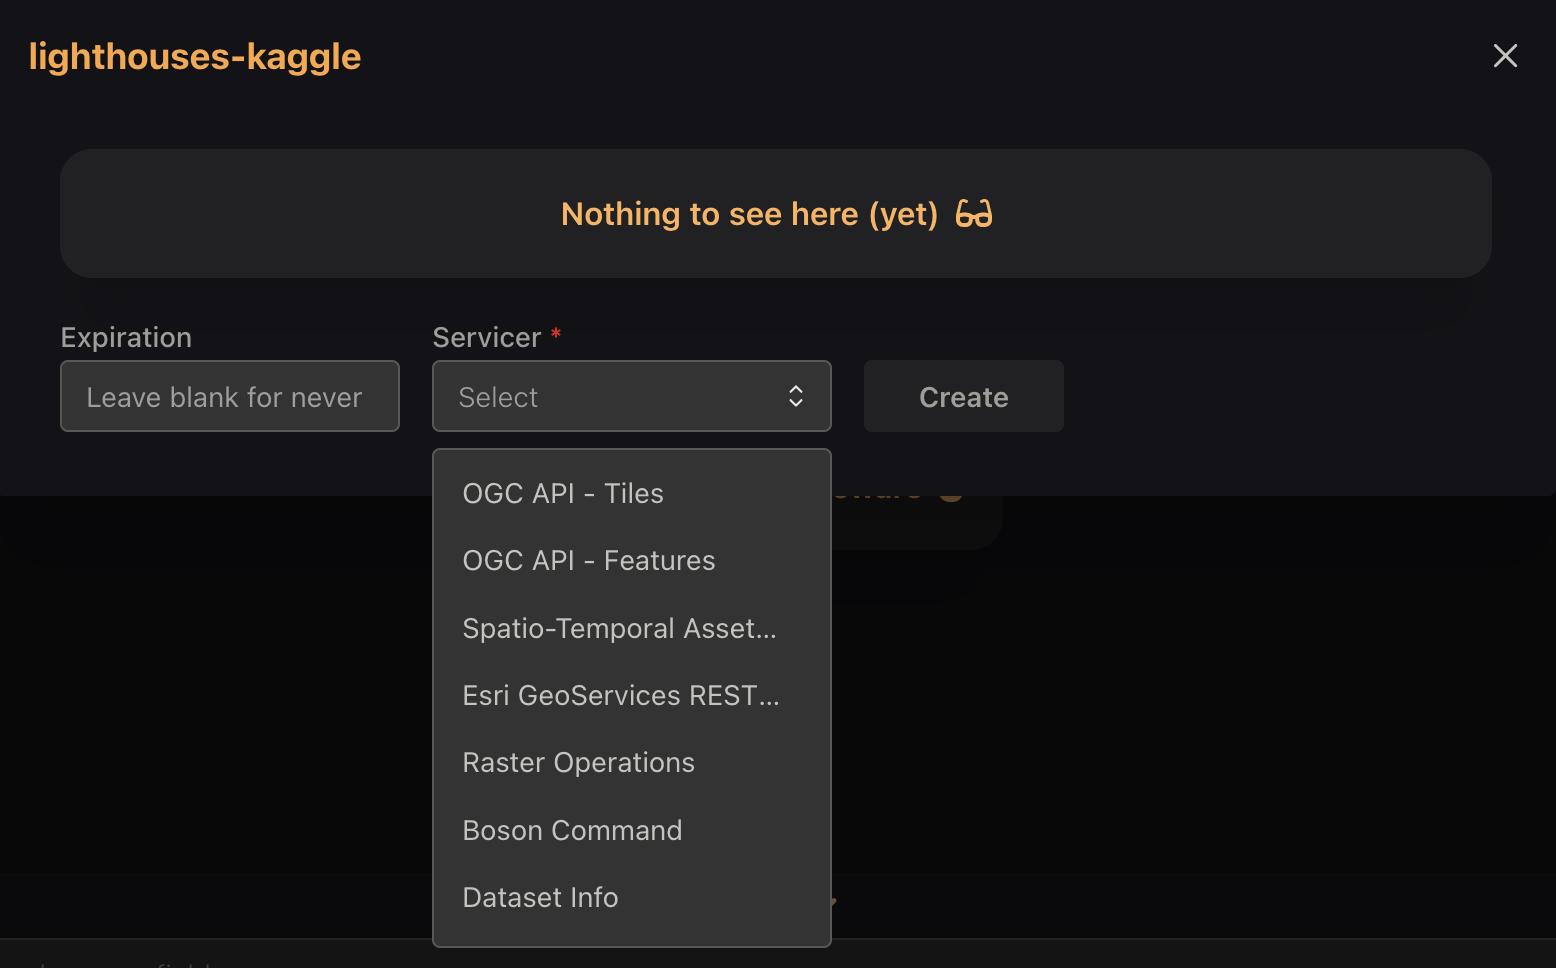Image resolution: width=1556 pixels, height=968 pixels.
Task: Close the lighthouses-kaggle dialog
Action: pos(1505,56)
